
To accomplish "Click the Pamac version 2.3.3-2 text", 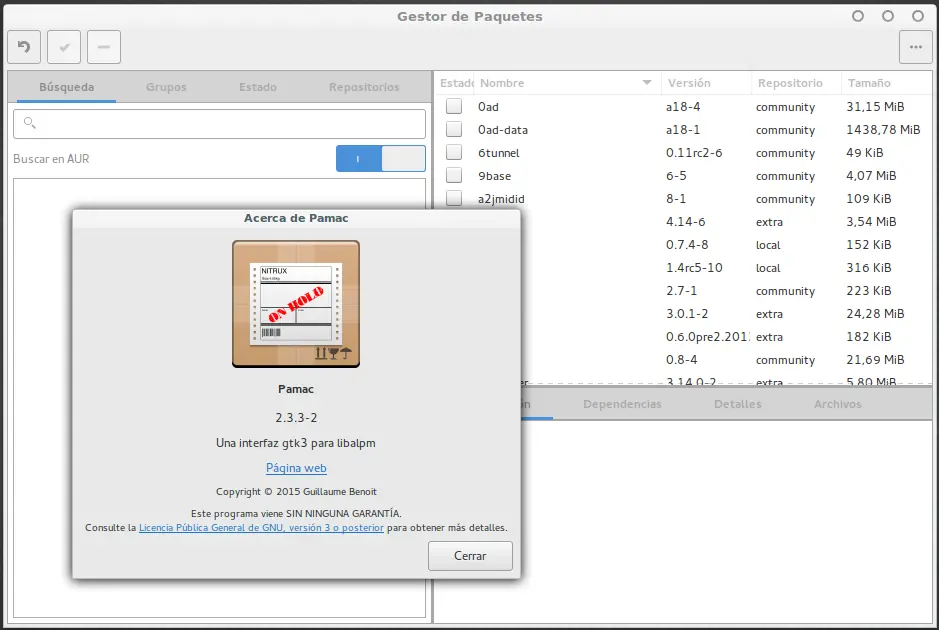I will coord(296,417).
